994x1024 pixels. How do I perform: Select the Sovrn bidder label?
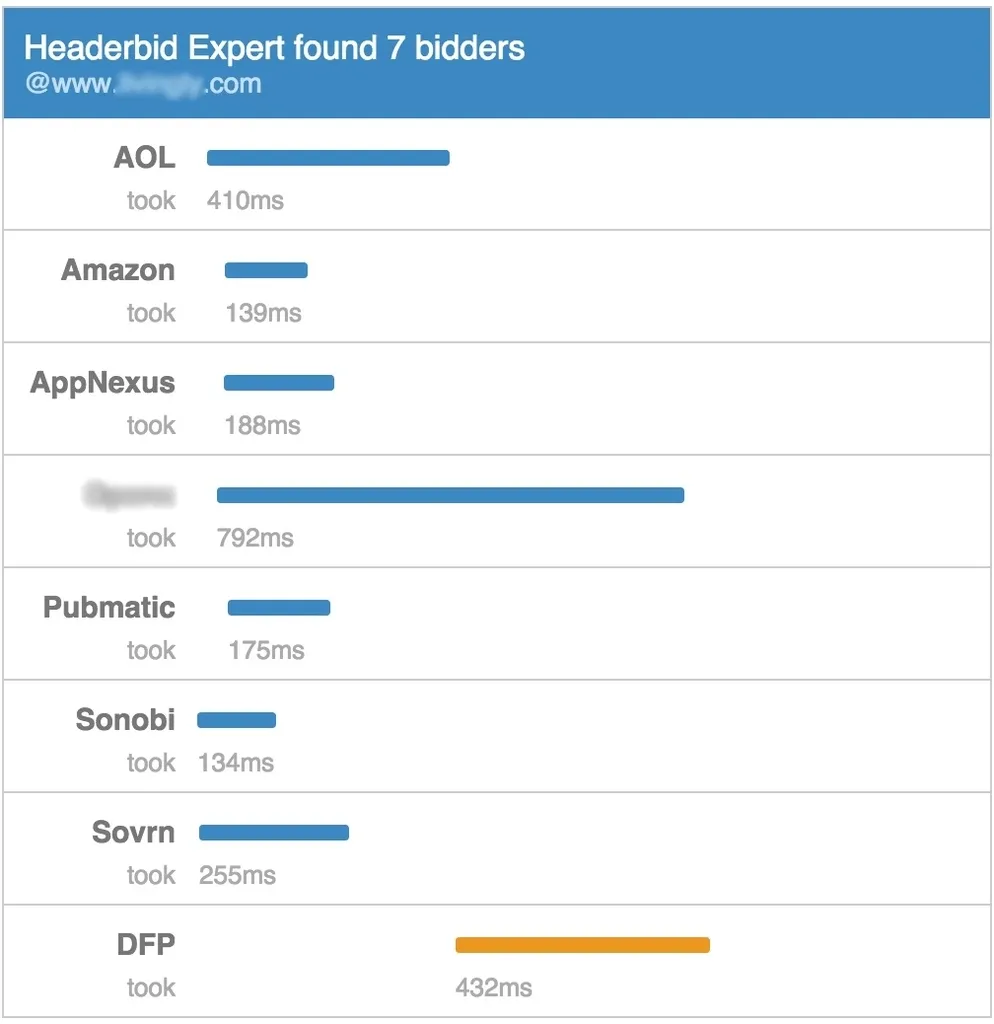pos(133,833)
